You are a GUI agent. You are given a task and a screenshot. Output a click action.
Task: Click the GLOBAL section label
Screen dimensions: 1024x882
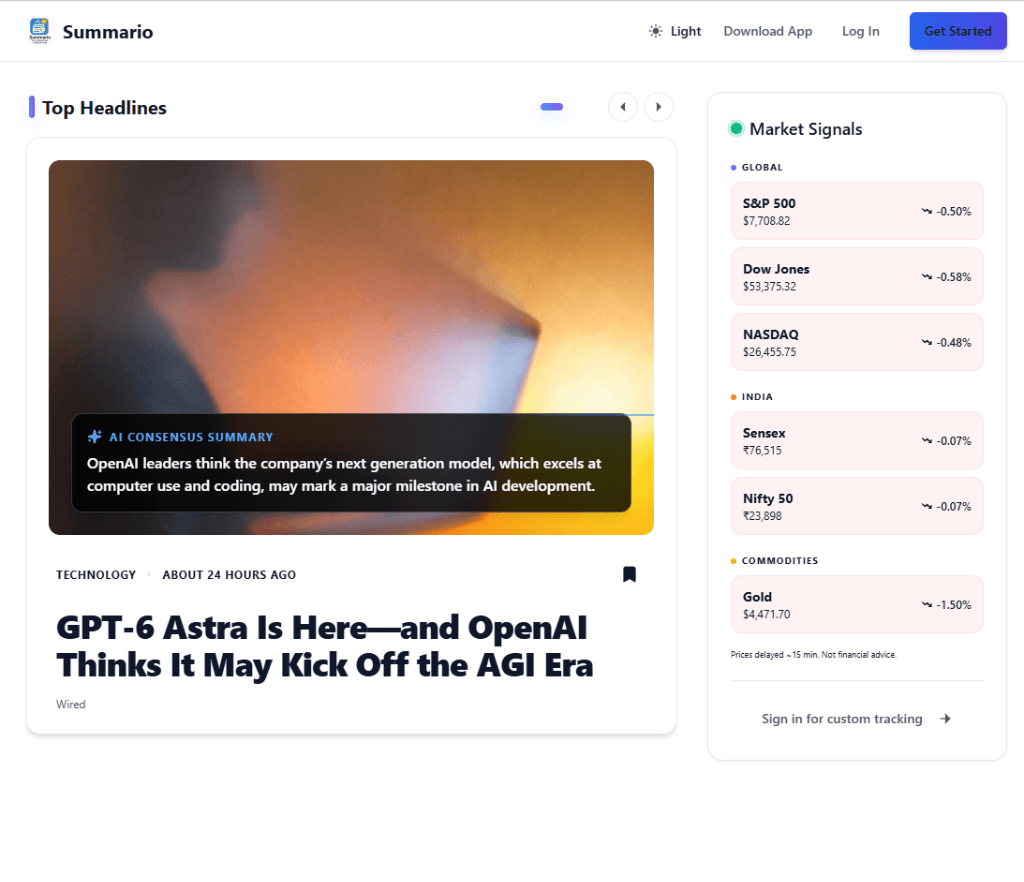pos(762,167)
